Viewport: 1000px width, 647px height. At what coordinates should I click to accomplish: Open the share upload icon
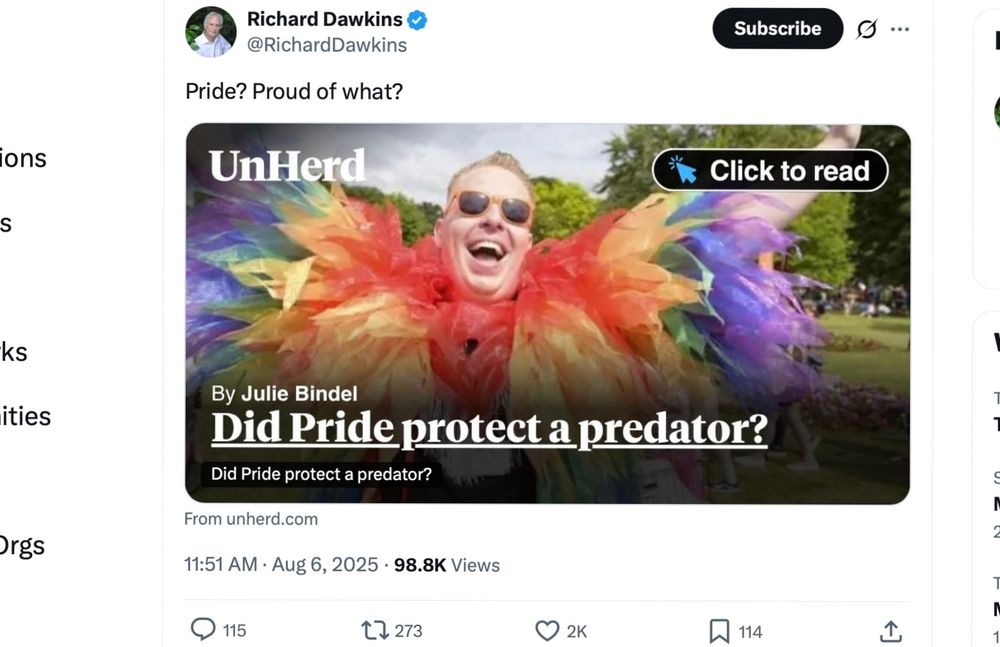click(x=891, y=631)
